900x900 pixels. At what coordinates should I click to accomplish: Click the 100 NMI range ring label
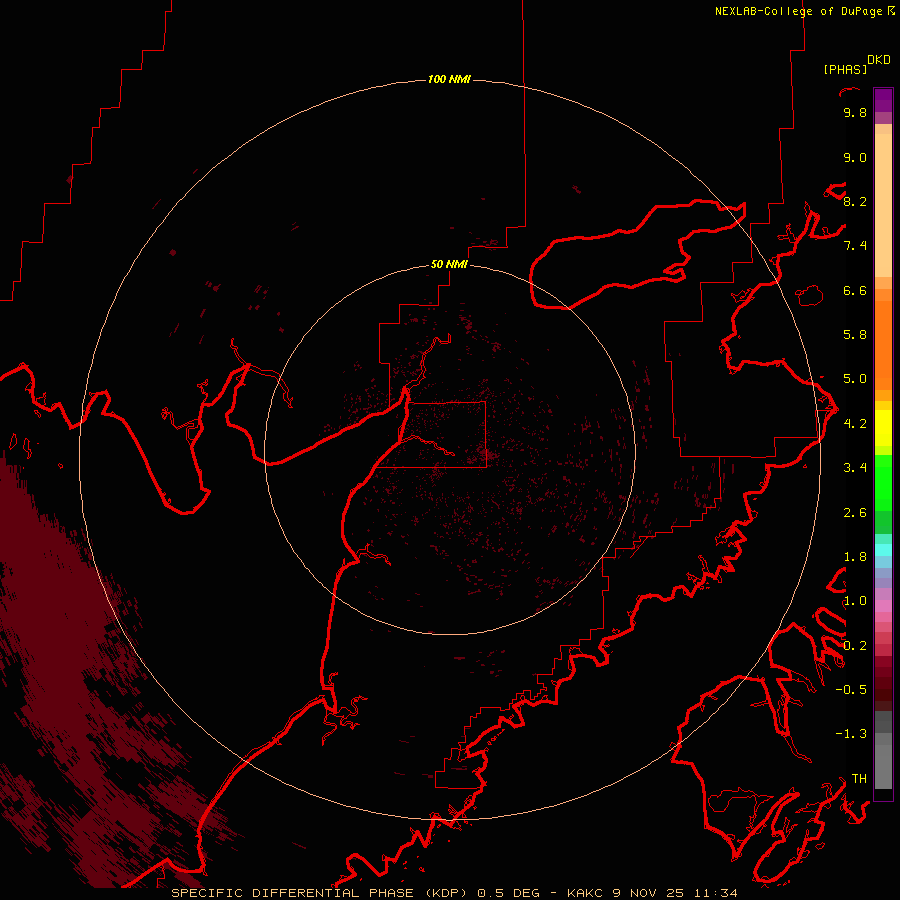tap(449, 79)
